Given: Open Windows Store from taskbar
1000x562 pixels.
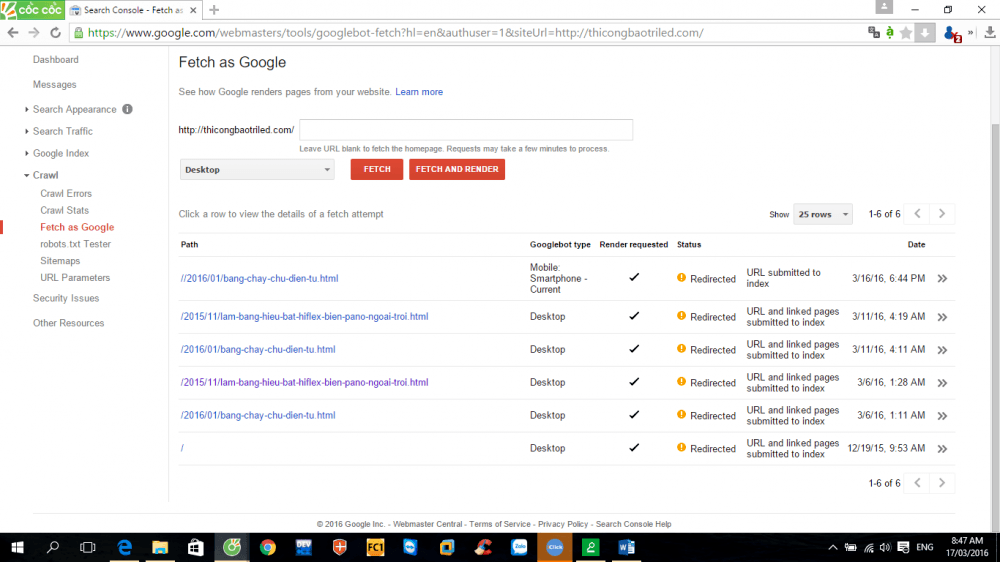Looking at the screenshot, I should coord(196,547).
